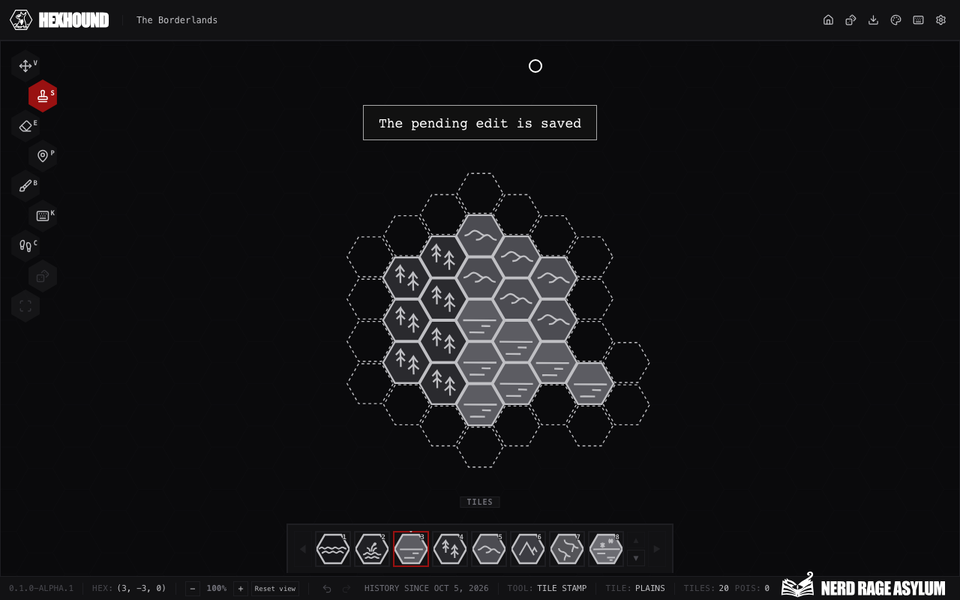Open the color palette theme icon
The image size is (960, 600).
[x=896, y=20]
